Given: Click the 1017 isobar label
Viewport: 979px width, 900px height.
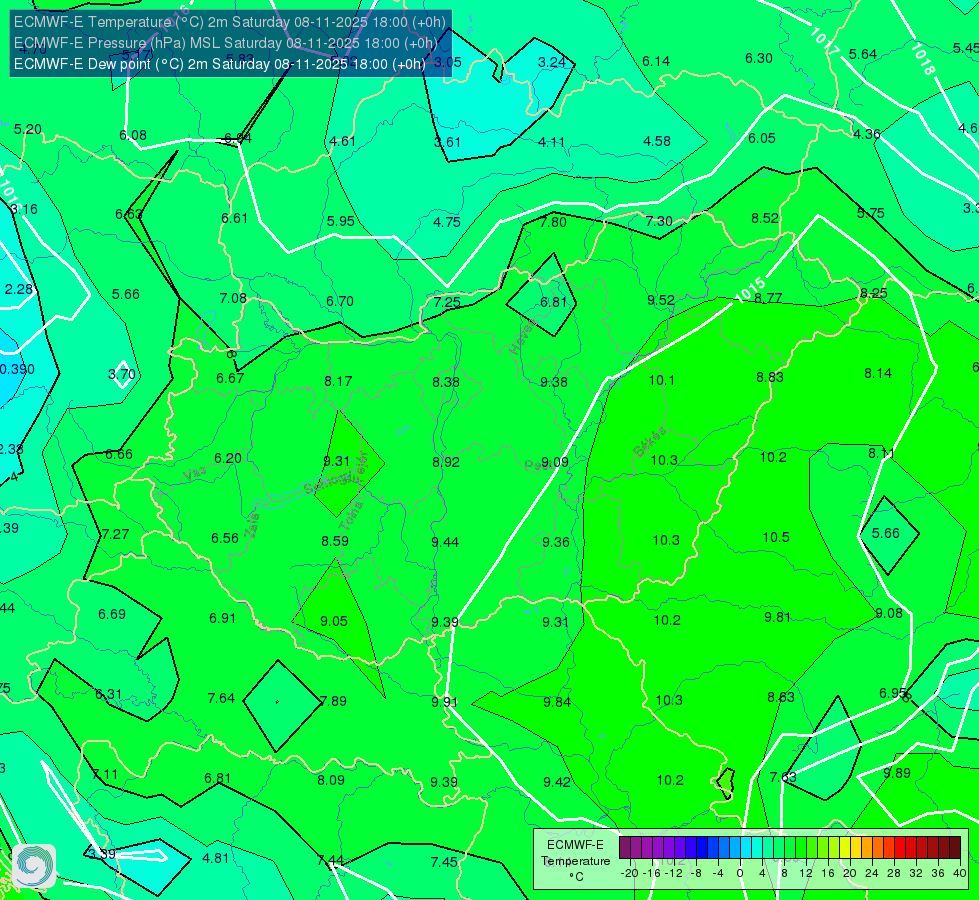Looking at the screenshot, I should point(824,41).
